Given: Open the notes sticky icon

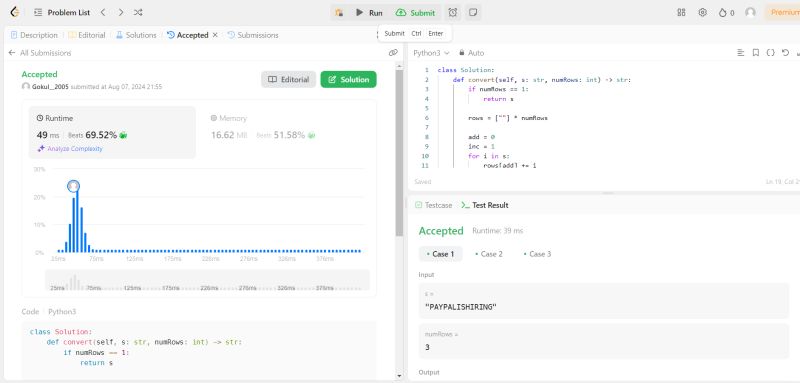Looking at the screenshot, I should pyautogui.click(x=473, y=12).
